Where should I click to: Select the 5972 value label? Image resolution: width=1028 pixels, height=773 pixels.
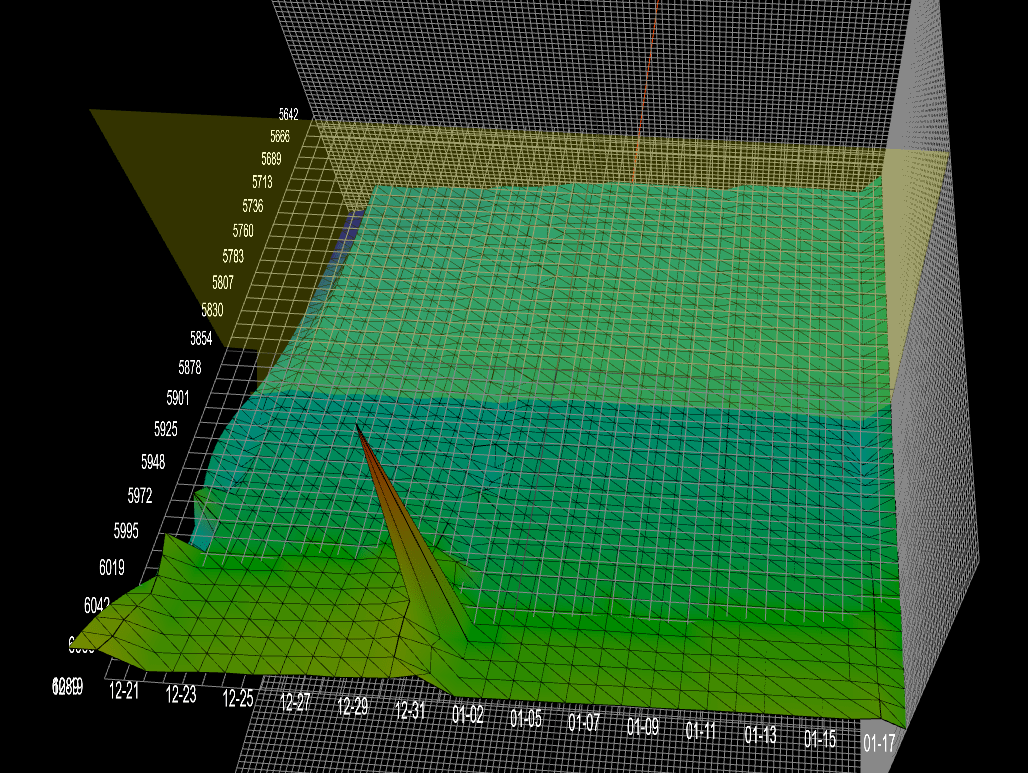coord(140,496)
